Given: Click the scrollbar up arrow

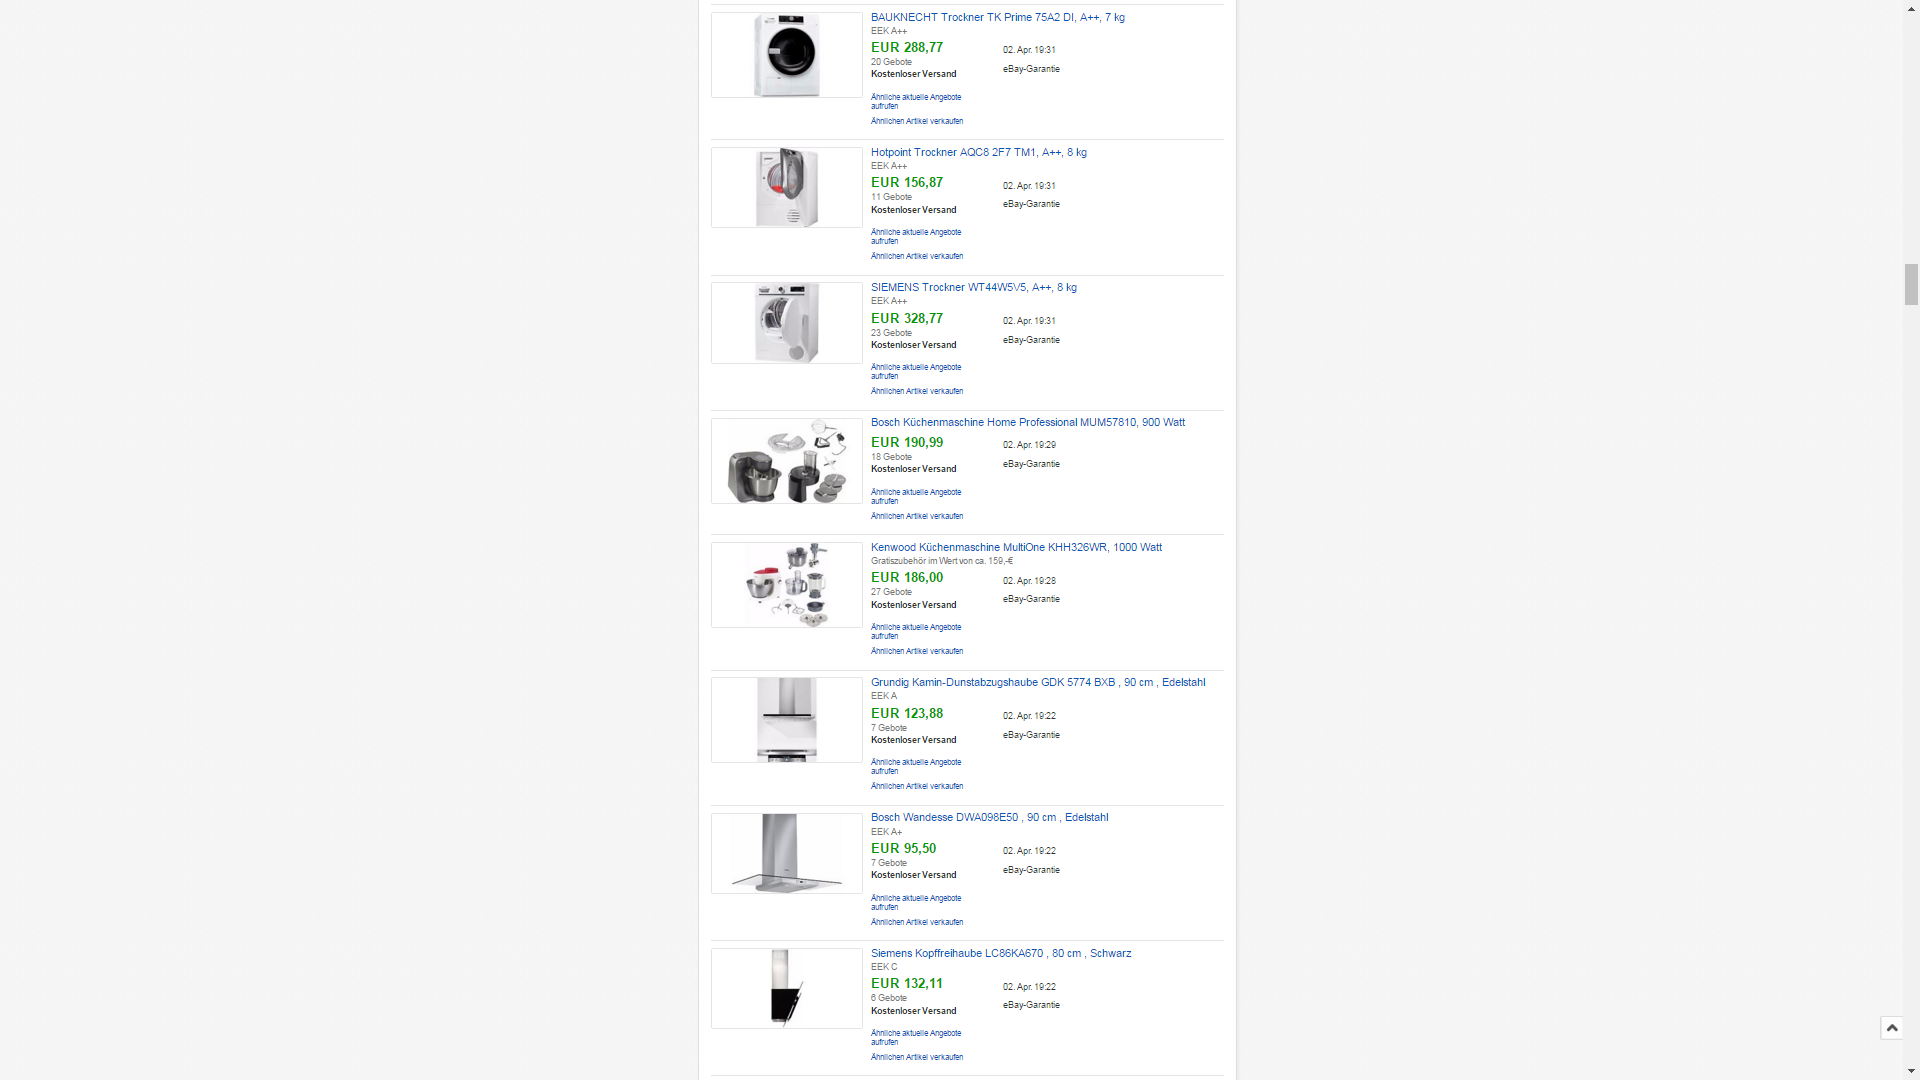Looking at the screenshot, I should (x=1911, y=8).
